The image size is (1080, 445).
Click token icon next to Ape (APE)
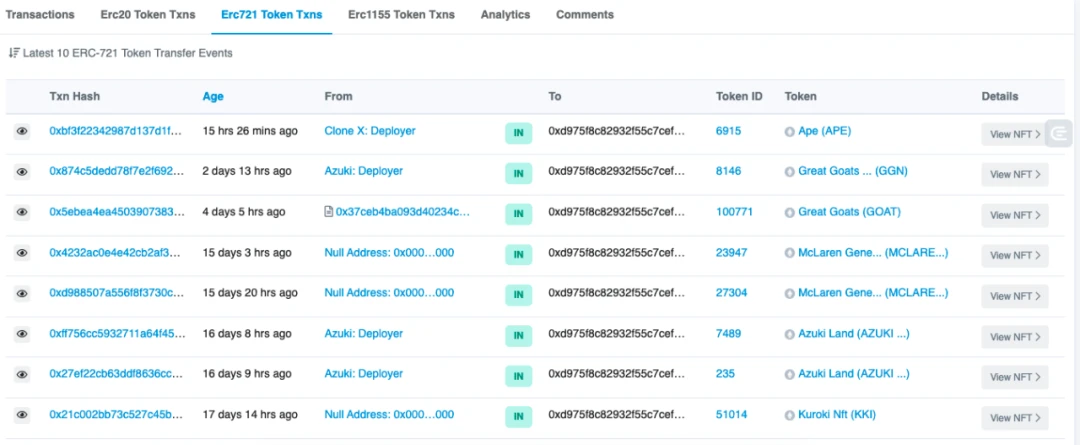[789, 131]
